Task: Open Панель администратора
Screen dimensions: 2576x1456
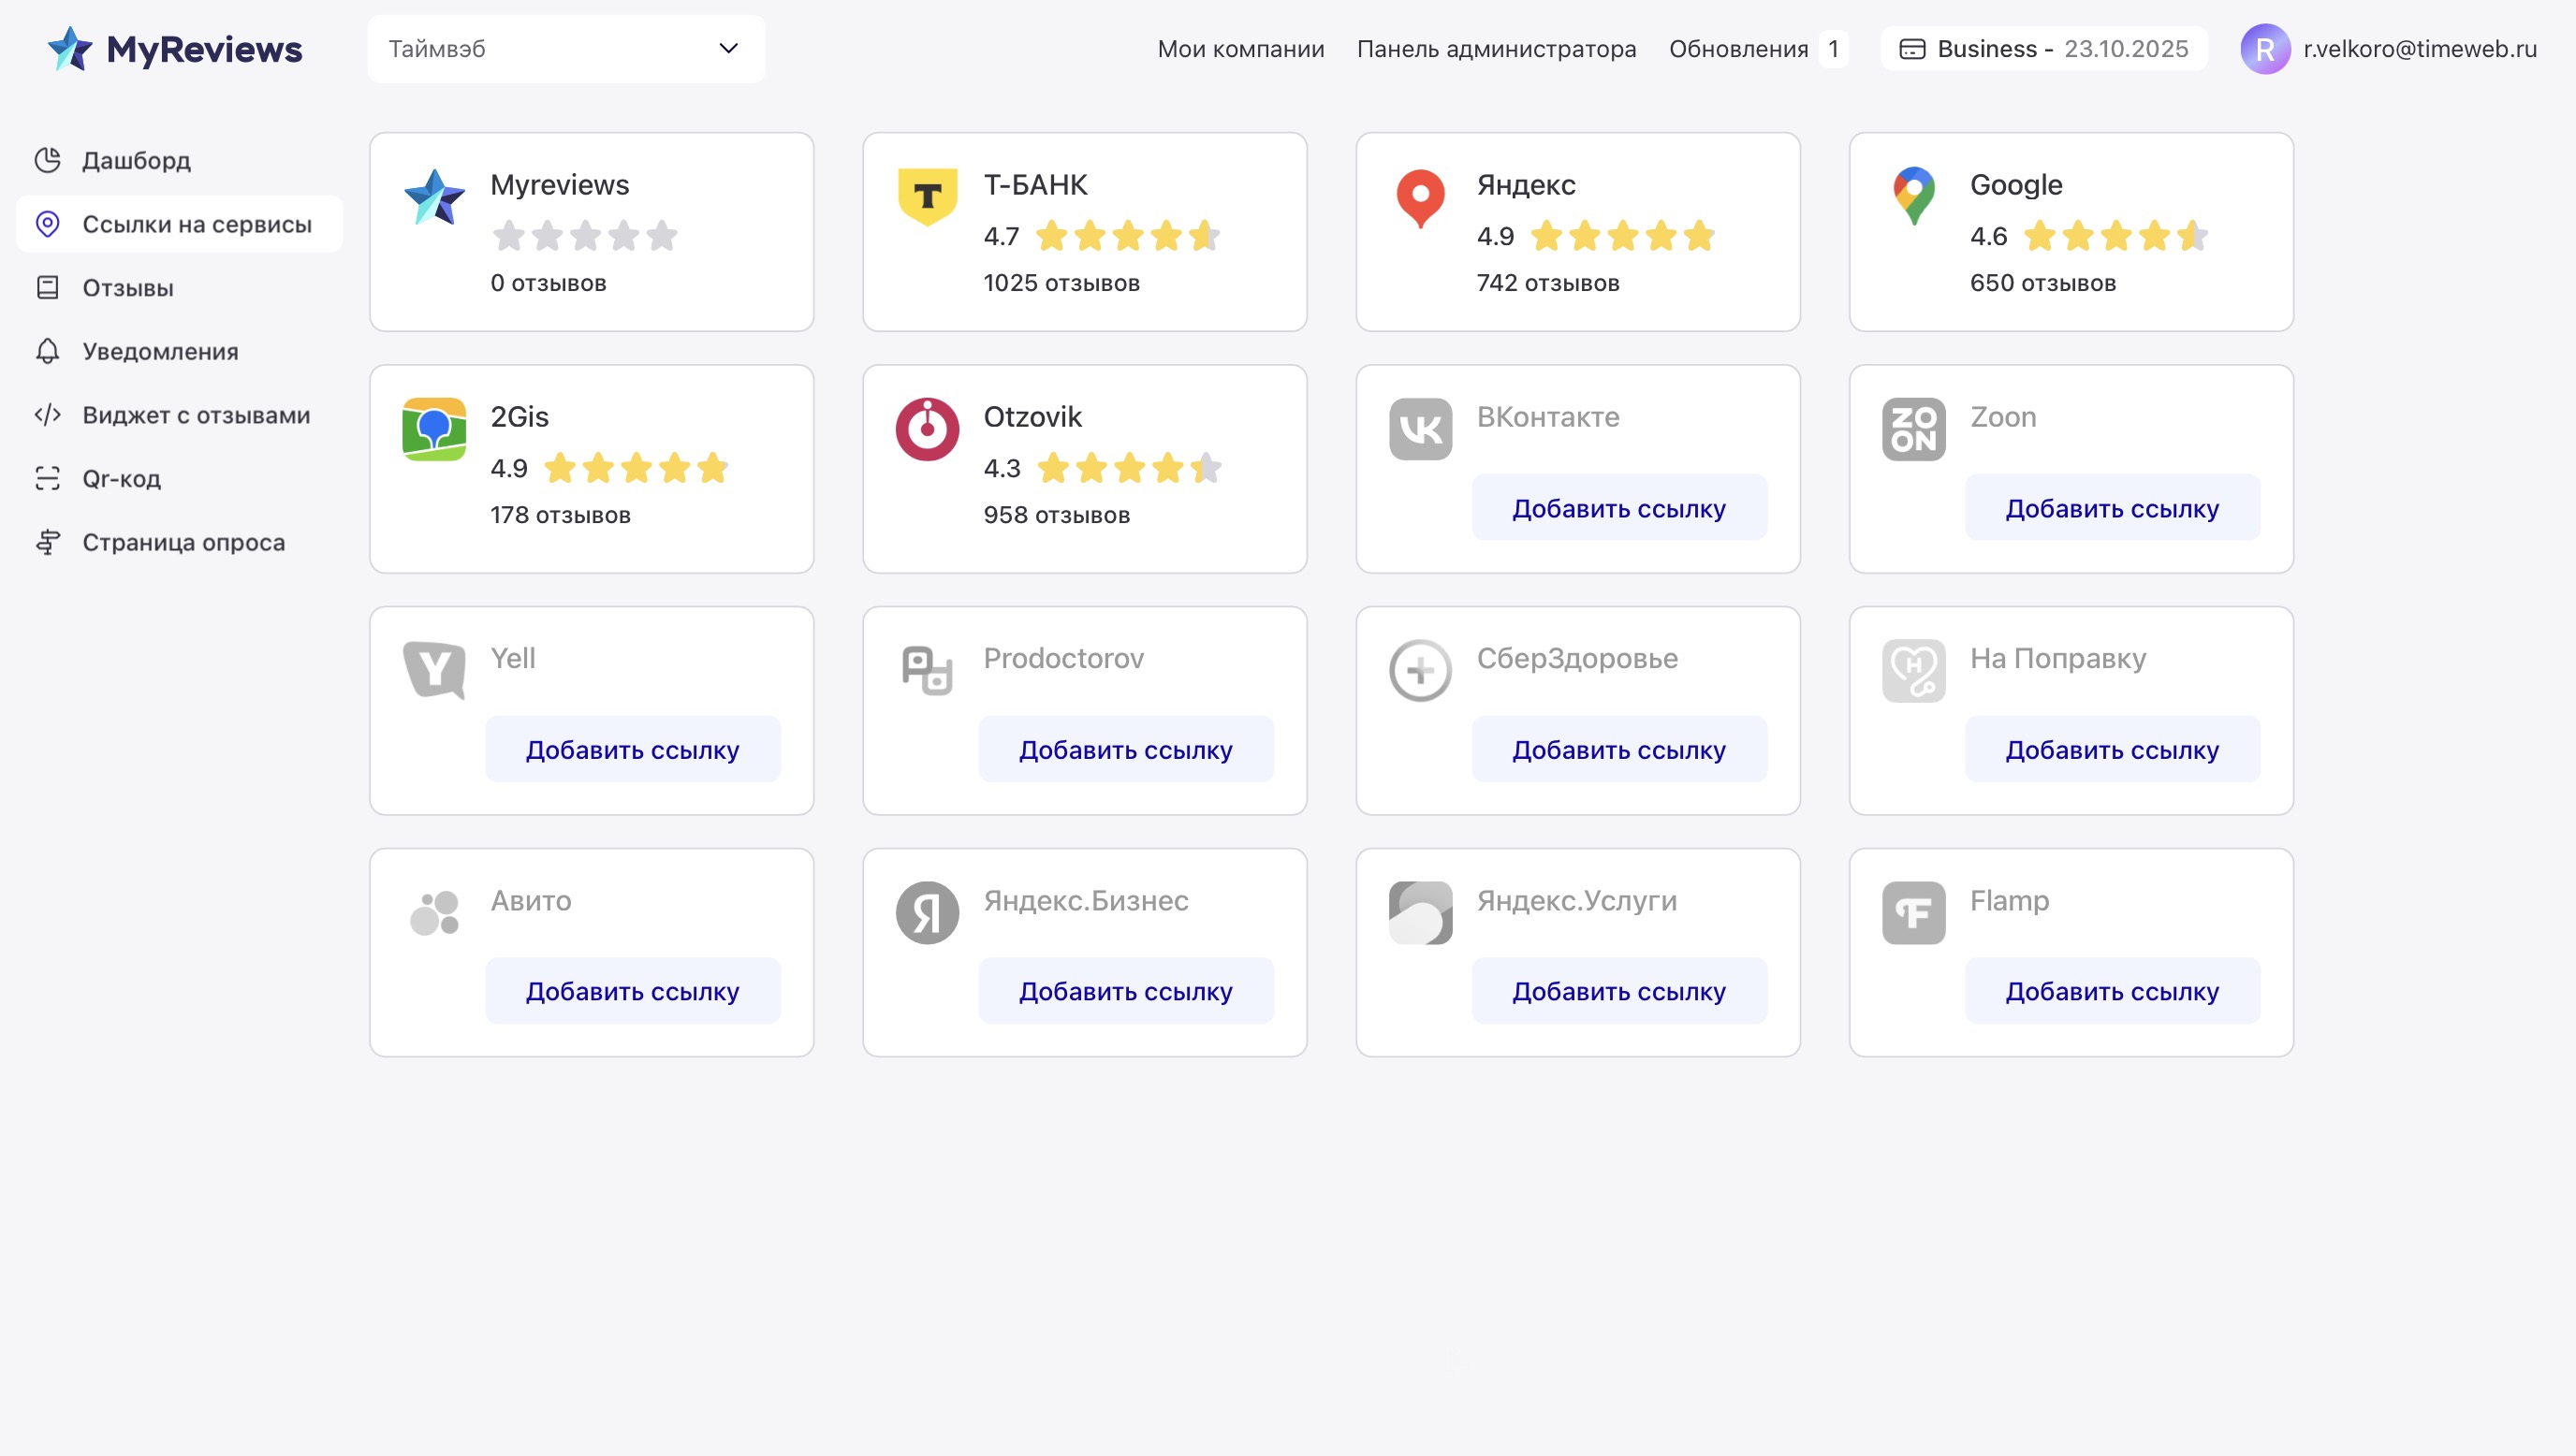Action: pyautogui.click(x=1495, y=48)
